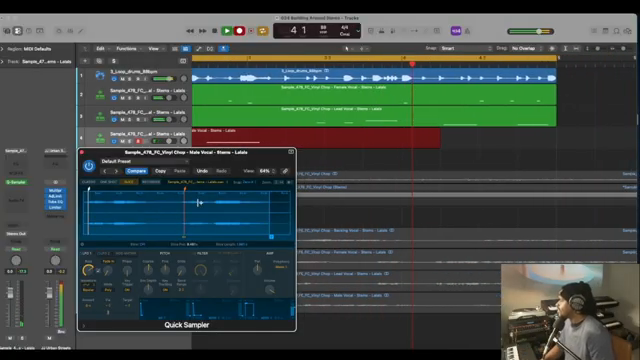Click the next preset arrow in Quick Sampler
This screenshot has height=360, width=640.
click(116, 171)
